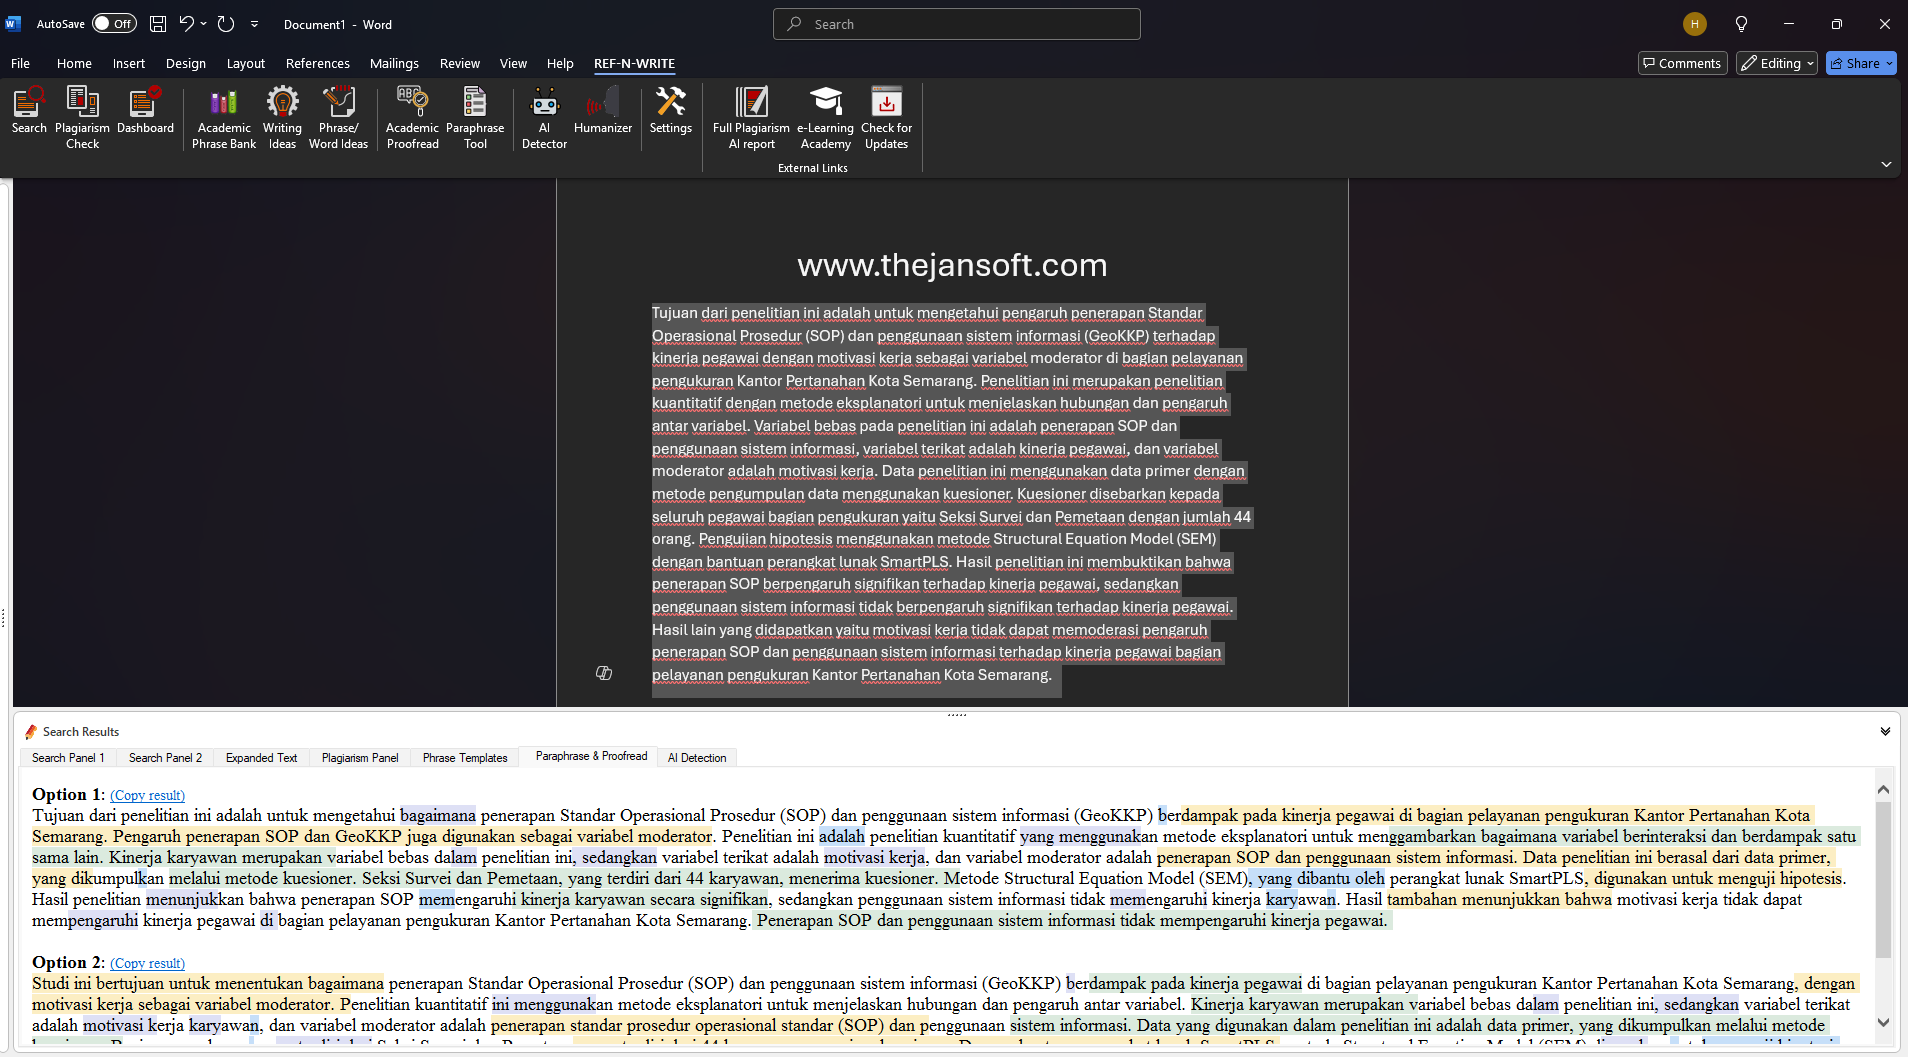Open the Plagiarism Panel tab
The width and height of the screenshot is (1908, 1057).
coord(360,757)
